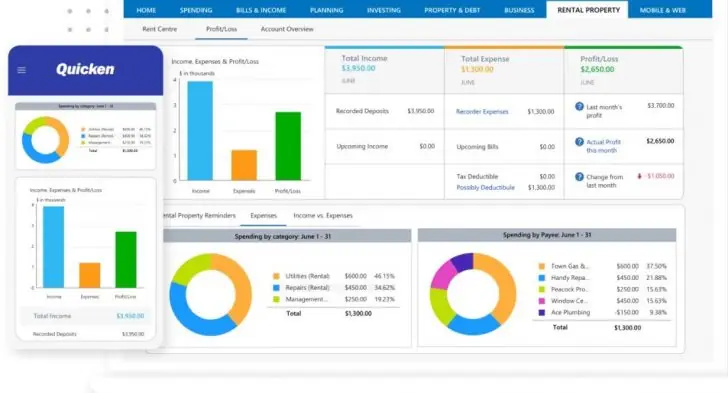Screen dimensions: 728x393
Task: Click help icon beside Change from last month
Action: [x=579, y=177]
